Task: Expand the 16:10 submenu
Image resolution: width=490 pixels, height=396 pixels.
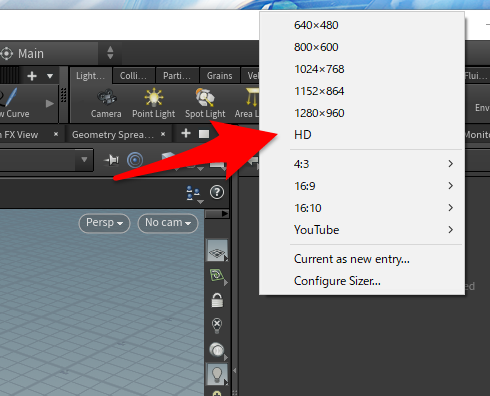Action: [362, 208]
